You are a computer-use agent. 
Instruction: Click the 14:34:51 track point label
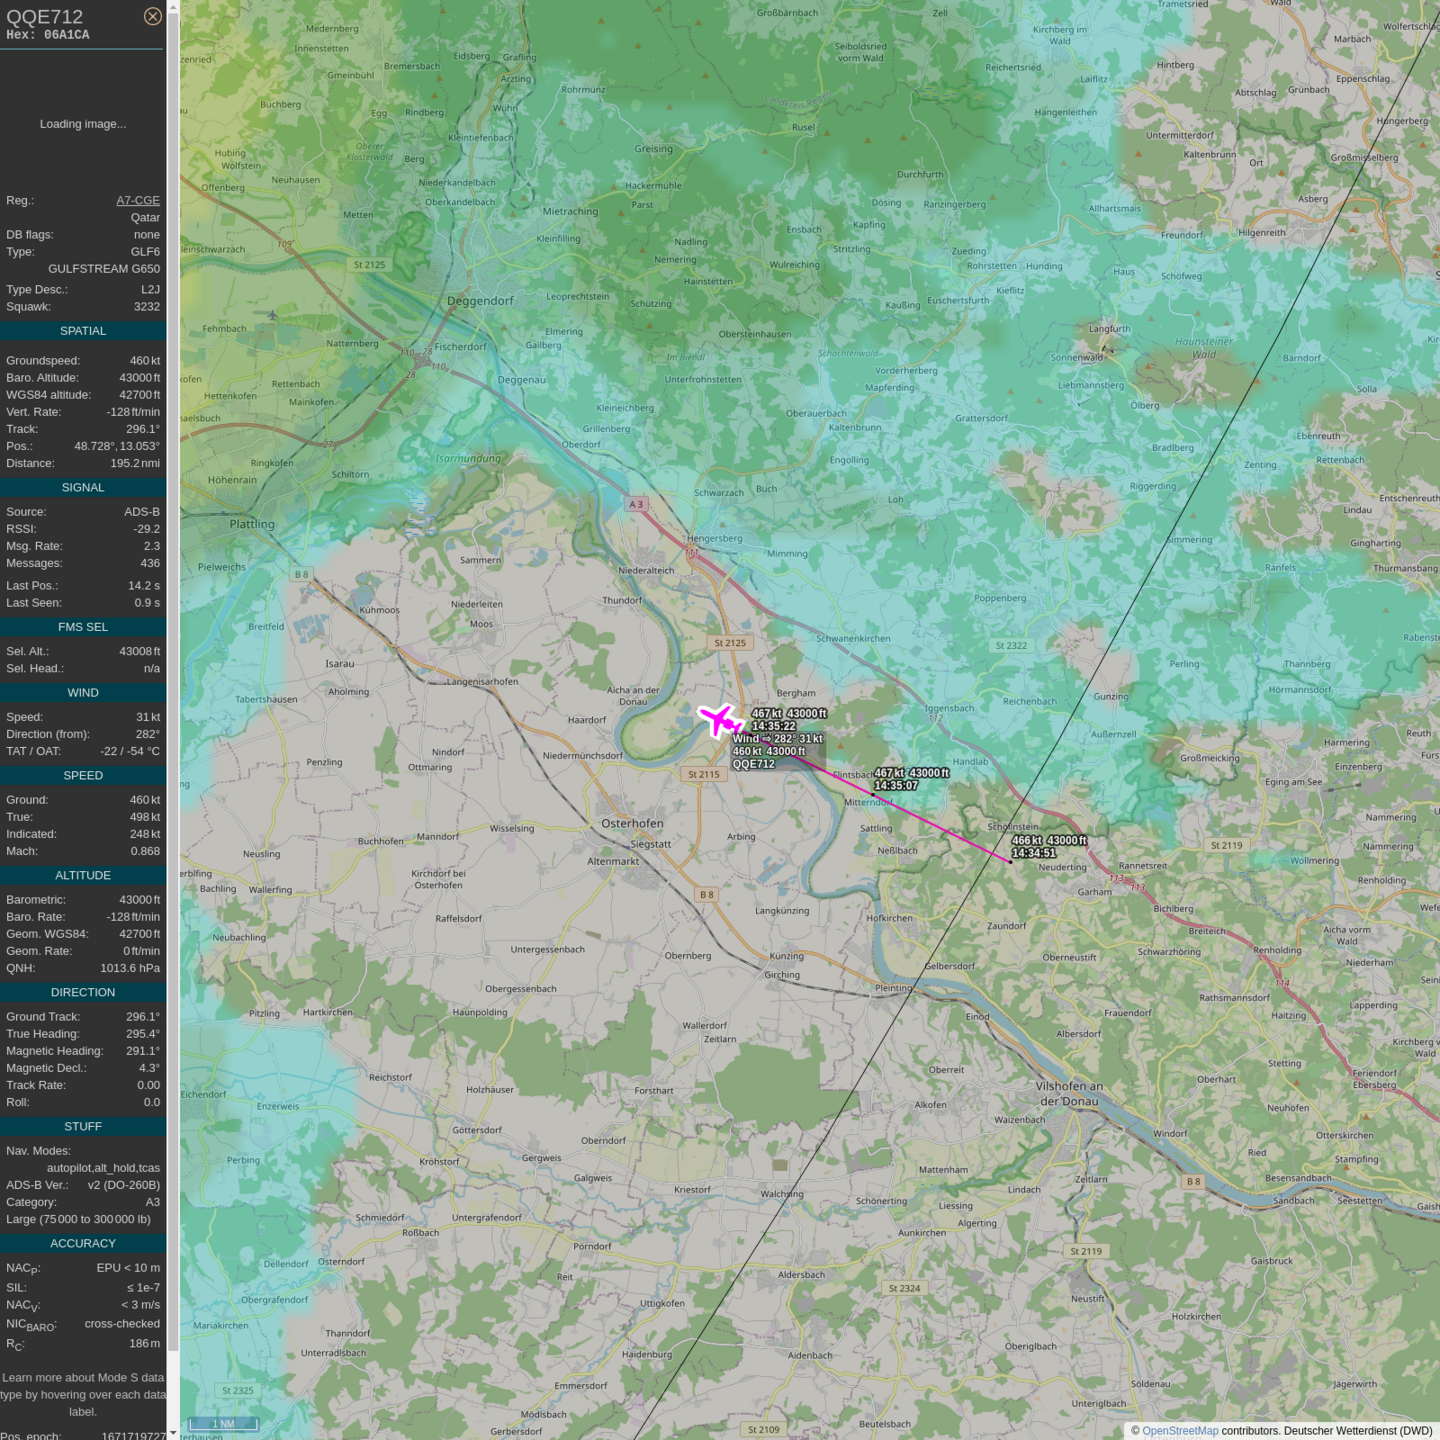point(1034,853)
